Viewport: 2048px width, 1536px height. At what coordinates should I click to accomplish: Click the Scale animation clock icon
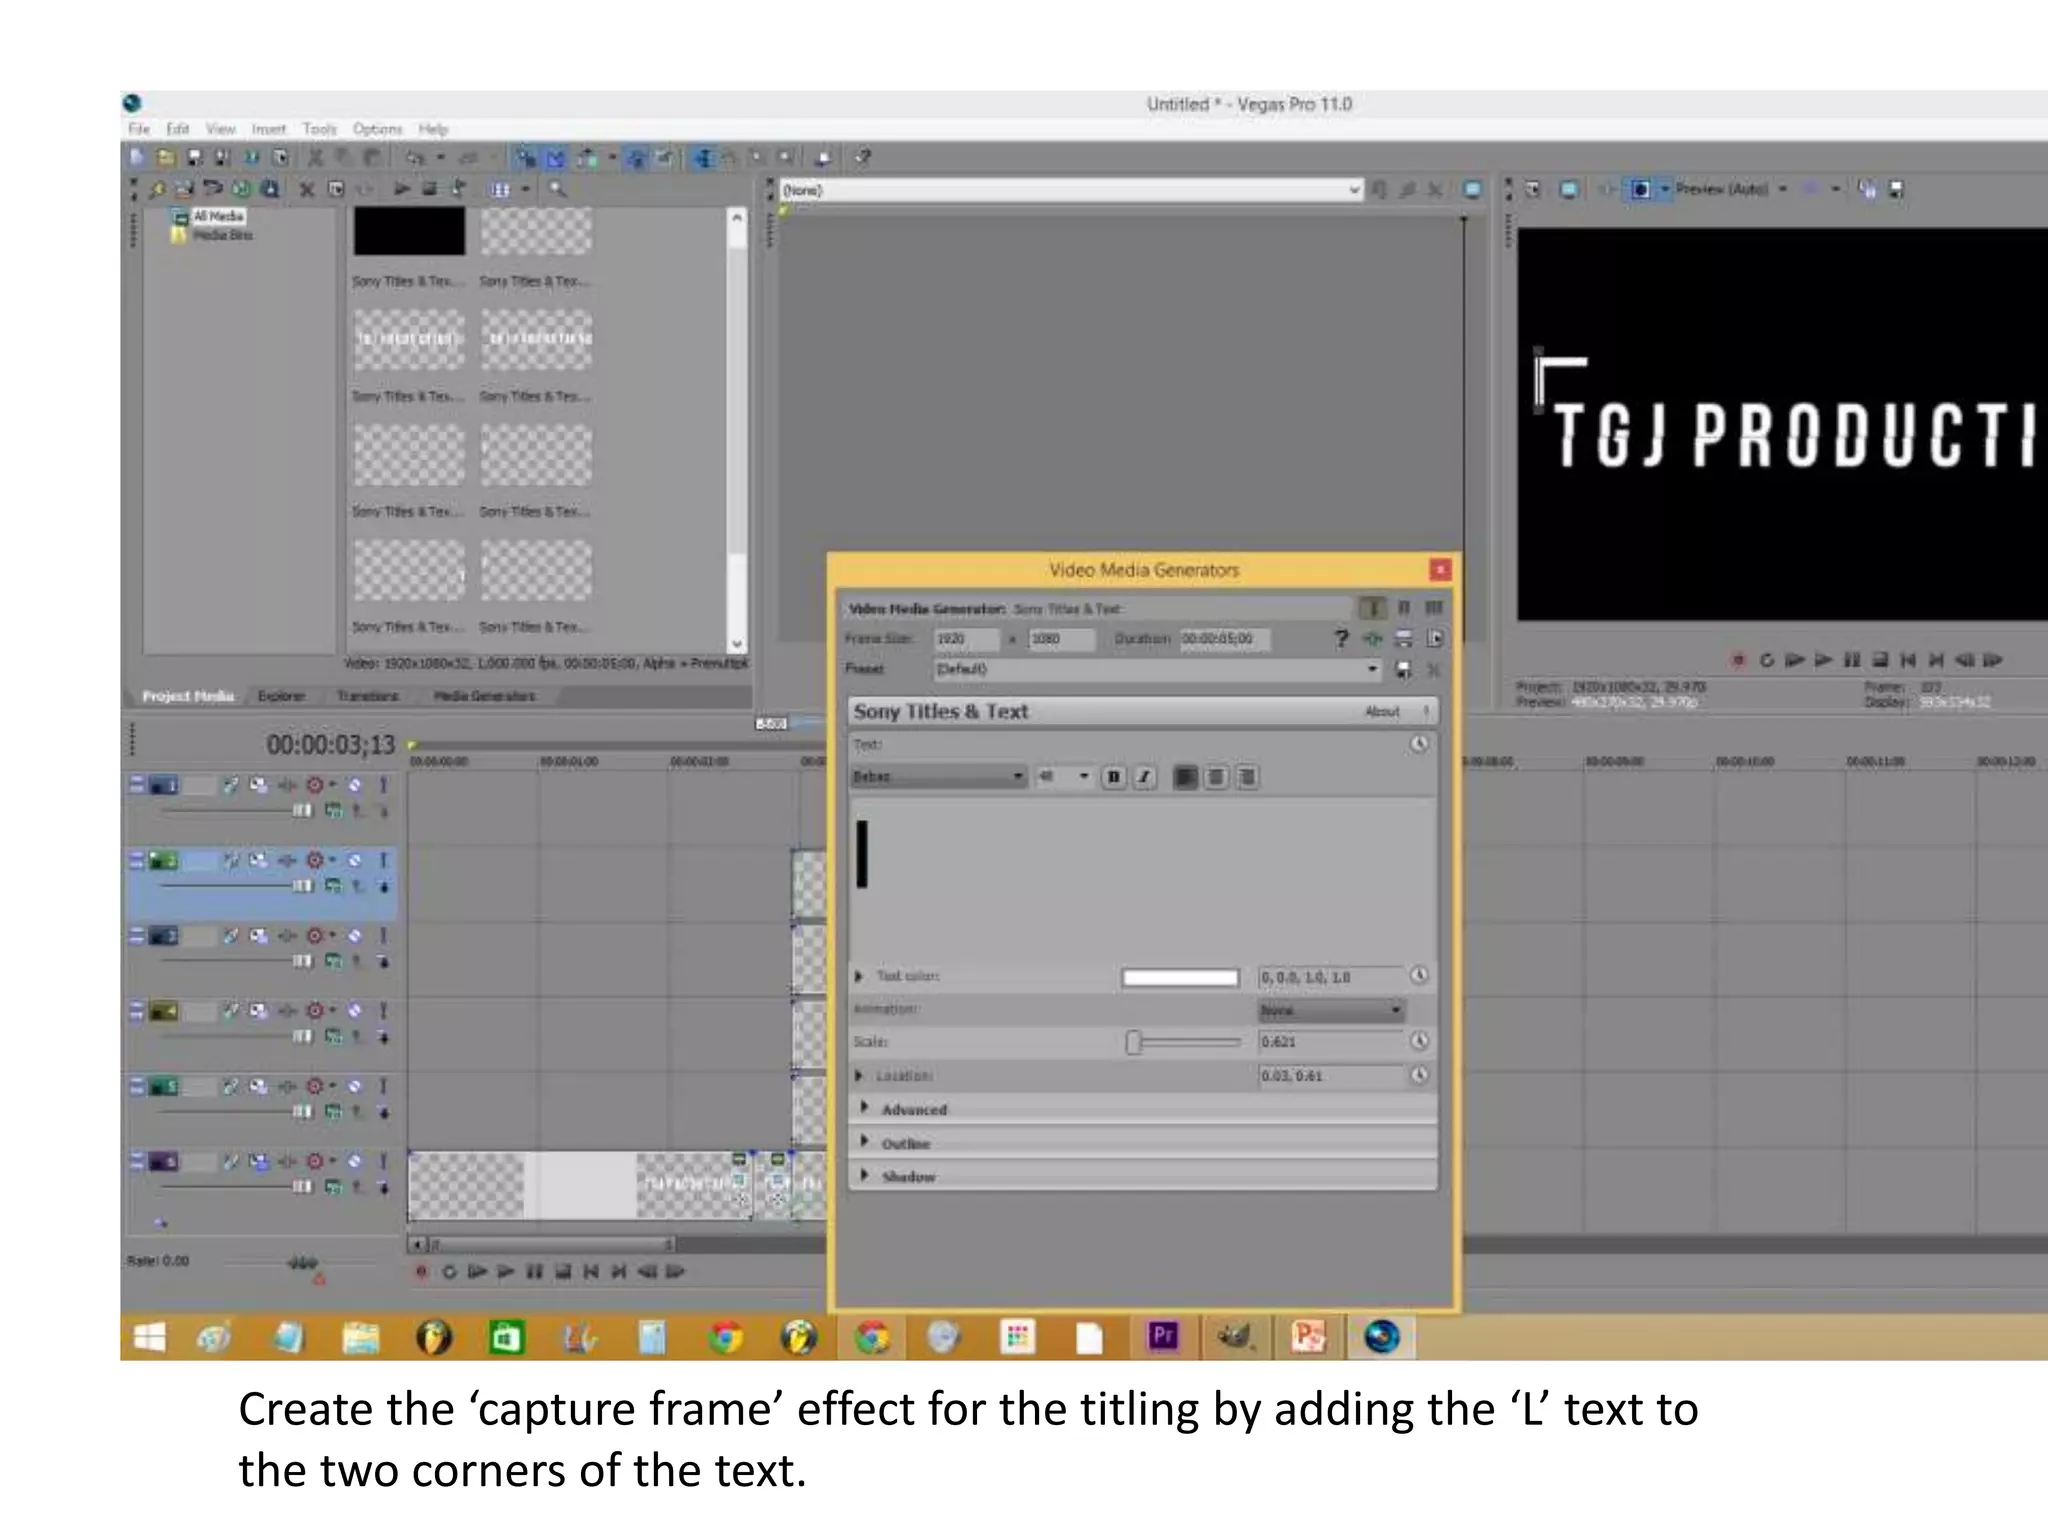(1419, 1041)
